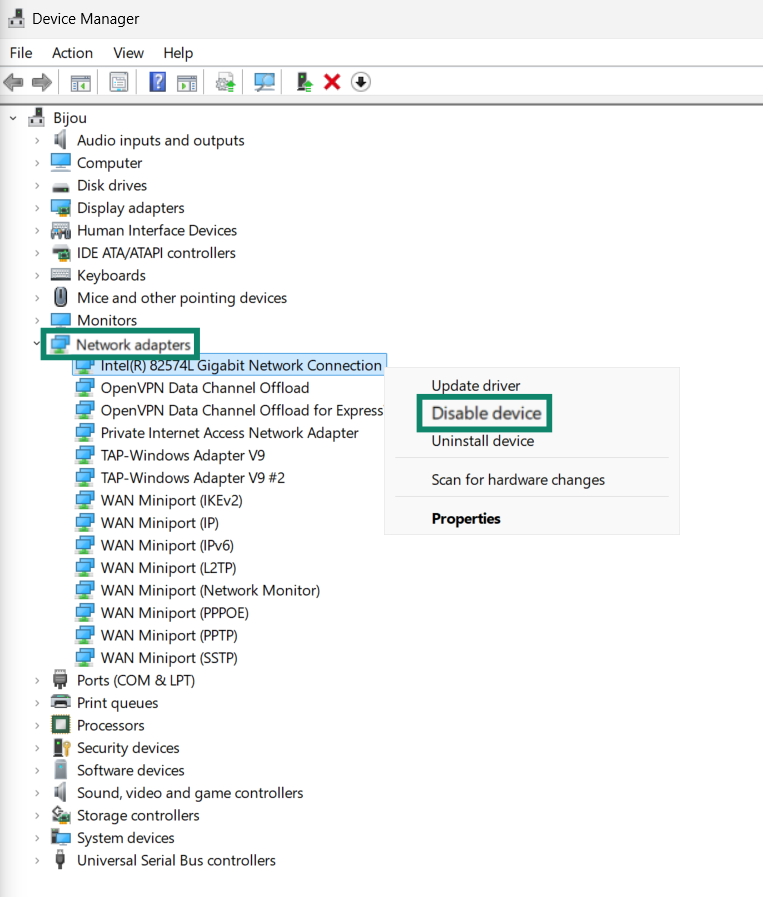The width and height of the screenshot is (763, 897).
Task: Collapse the Network adapters category
Action: tap(37, 343)
